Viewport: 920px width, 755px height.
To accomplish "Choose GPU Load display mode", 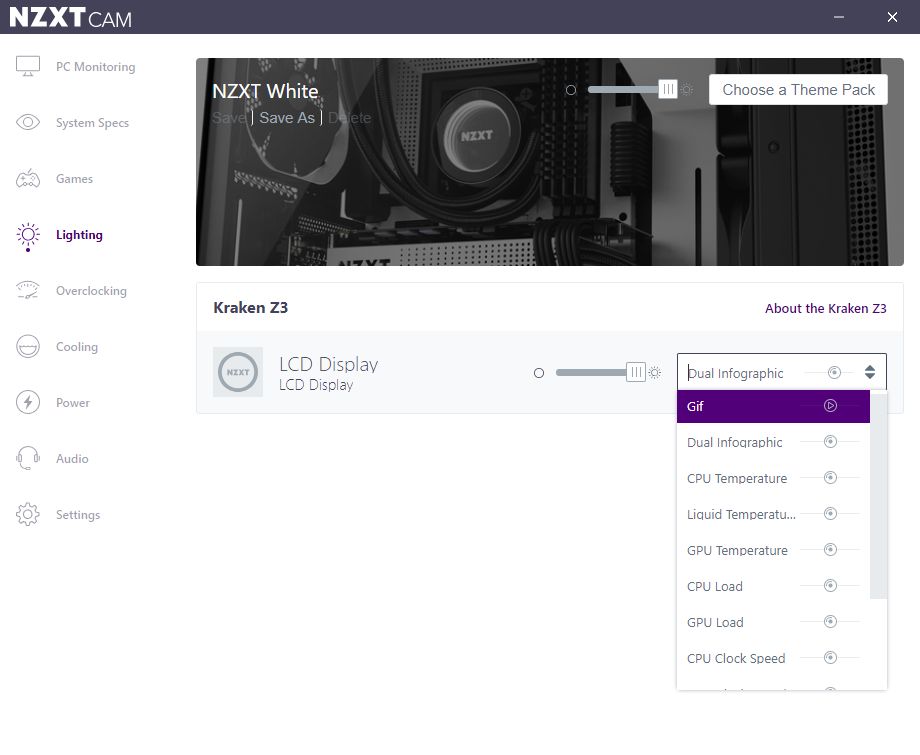I will (773, 622).
